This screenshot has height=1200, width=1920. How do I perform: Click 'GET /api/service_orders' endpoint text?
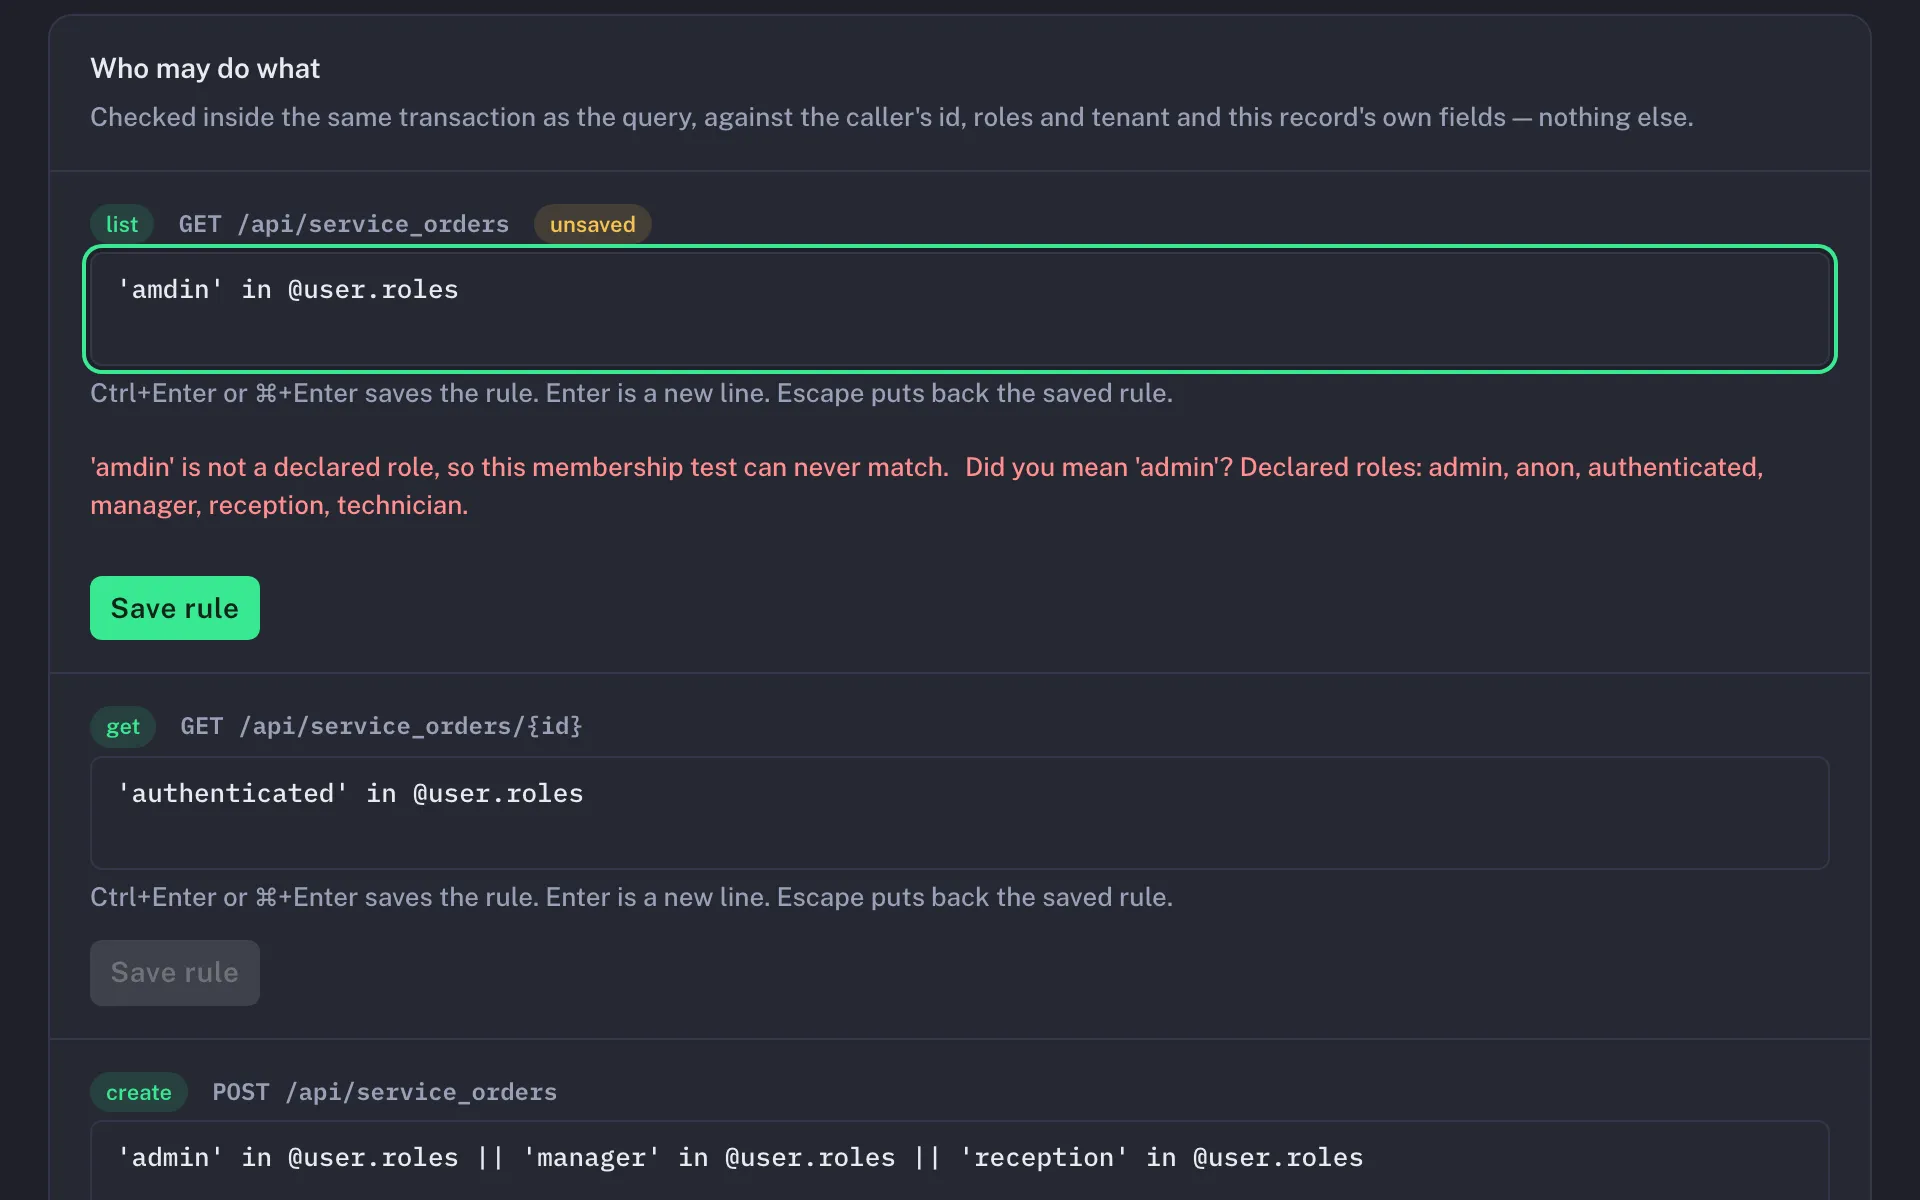(343, 224)
